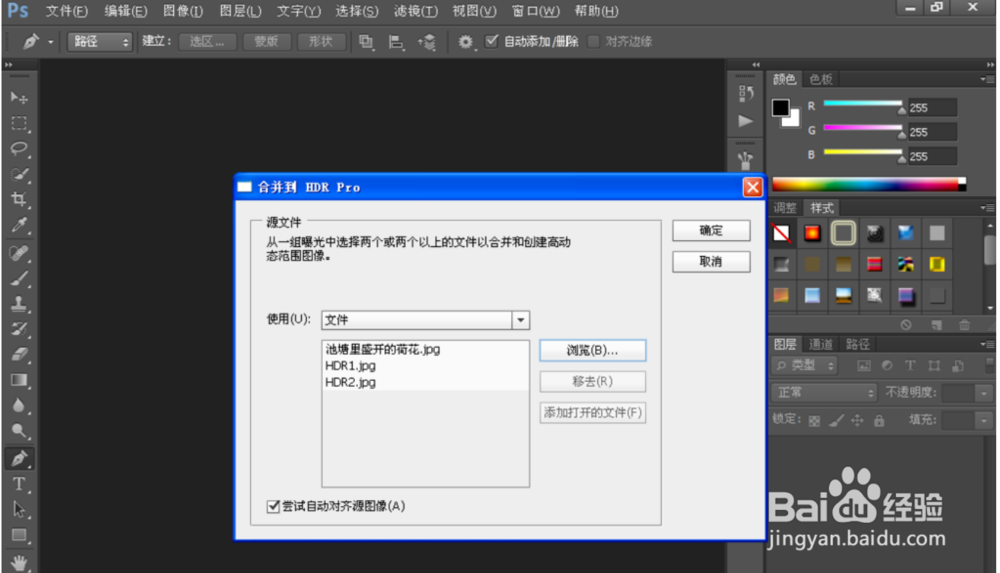Open the Color panel flyout menu
This screenshot has width=1000, height=573.
[987, 79]
